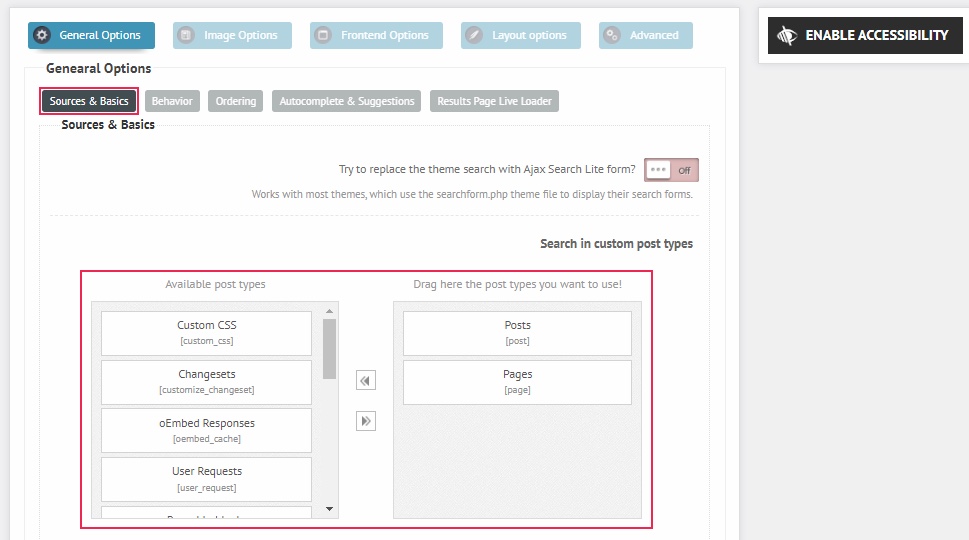
Task: Select the User Requests post type
Action: (x=206, y=479)
